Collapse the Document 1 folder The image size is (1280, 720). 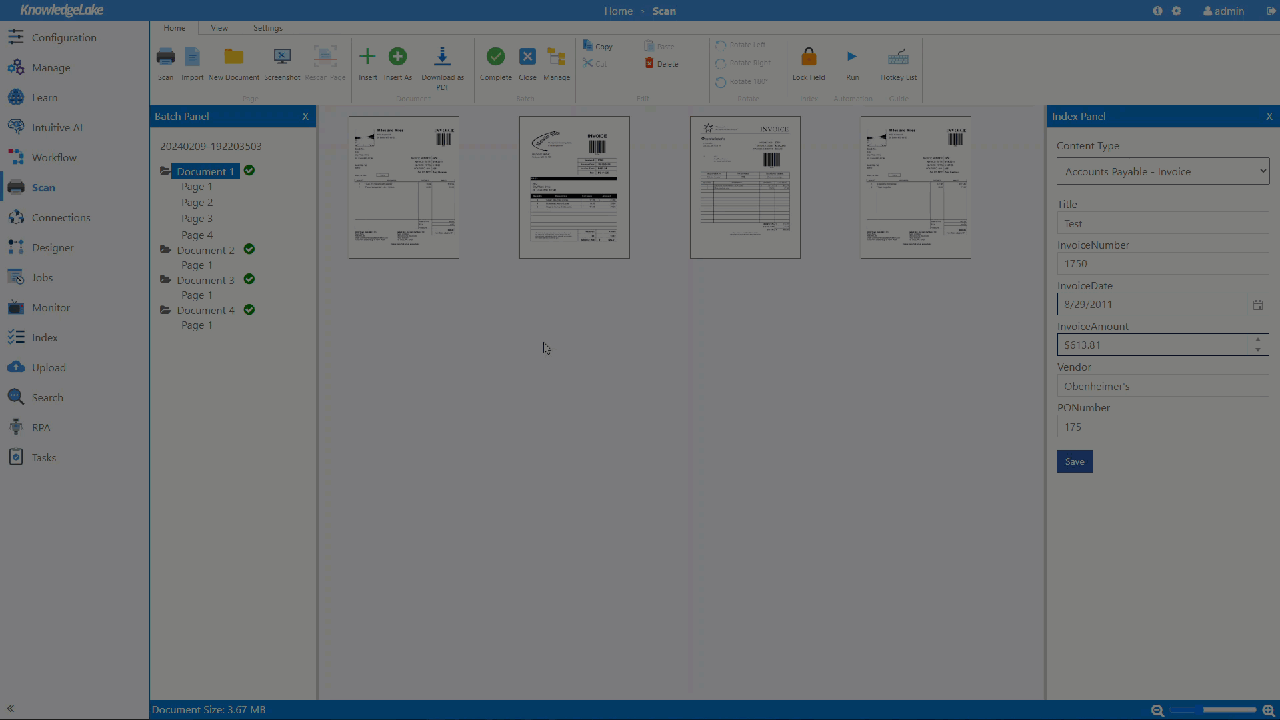coord(165,171)
